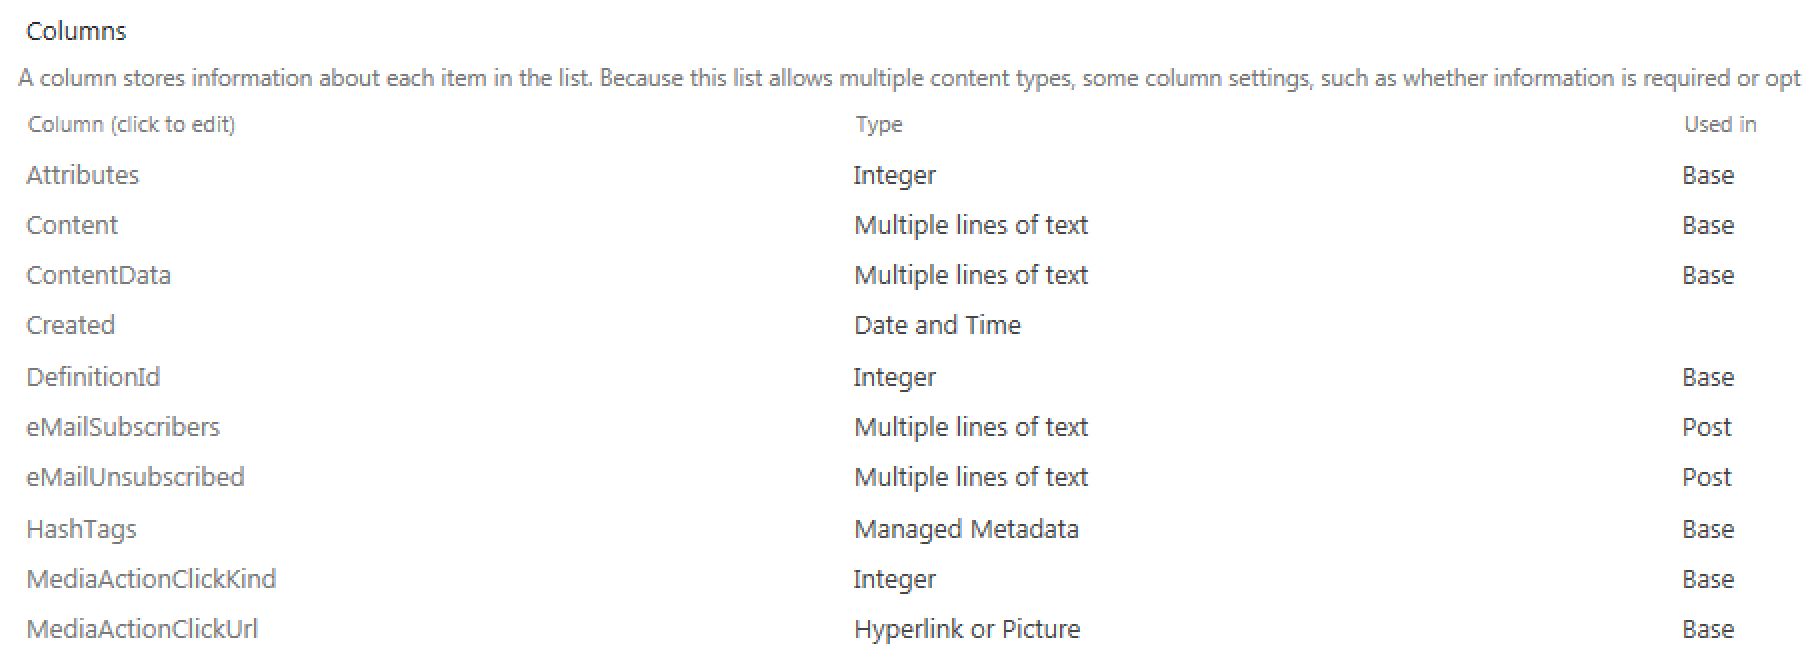Click the Type column header
This screenshot has width=1802, height=654.
[x=879, y=125]
